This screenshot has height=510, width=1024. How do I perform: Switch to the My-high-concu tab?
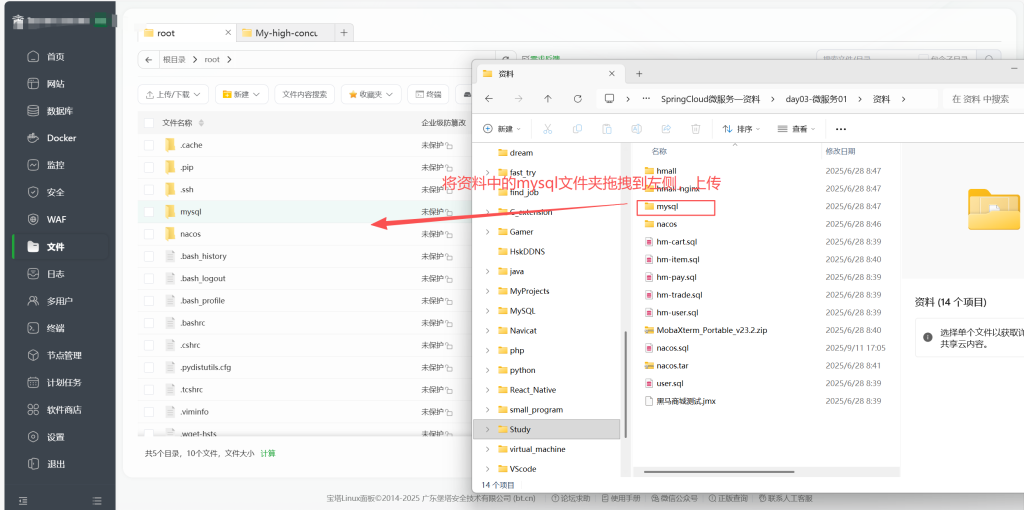pyautogui.click(x=284, y=33)
